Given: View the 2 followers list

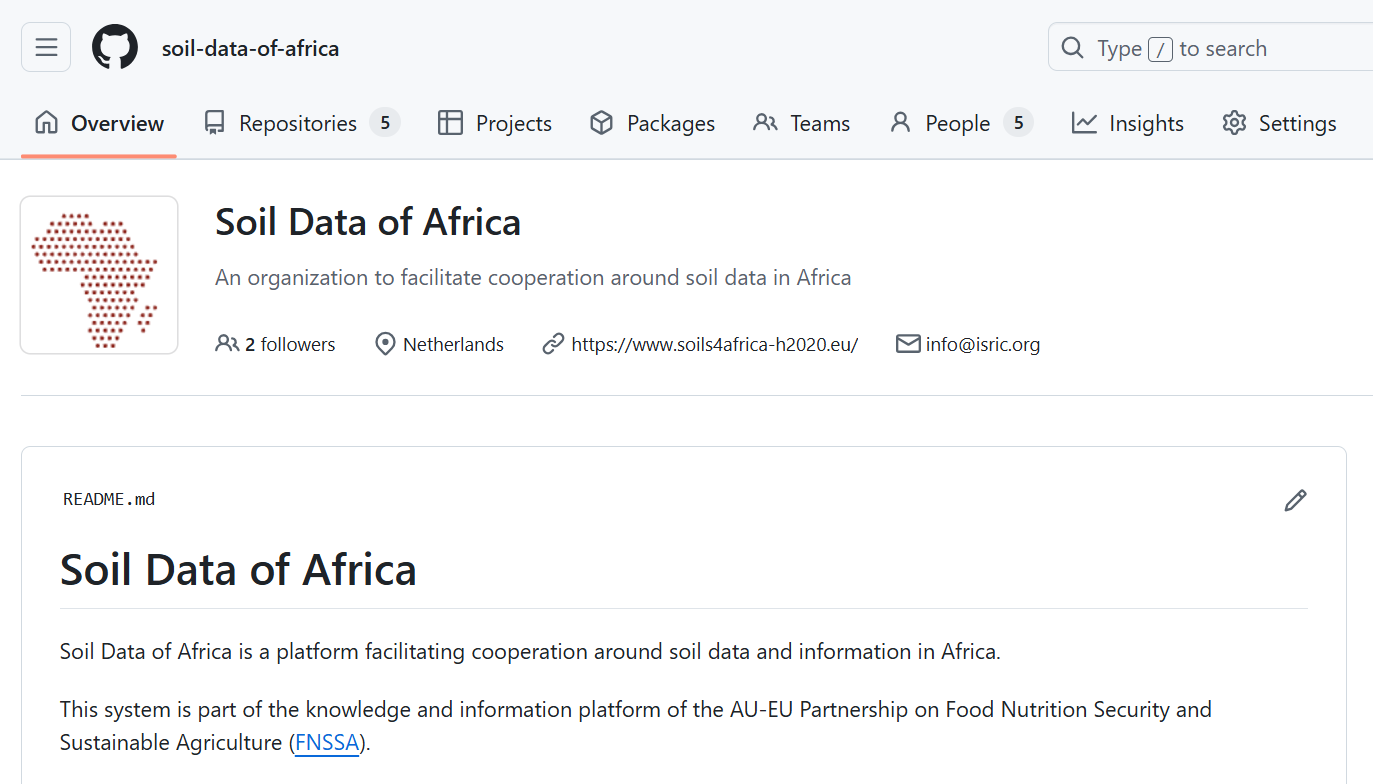Looking at the screenshot, I should pos(289,344).
